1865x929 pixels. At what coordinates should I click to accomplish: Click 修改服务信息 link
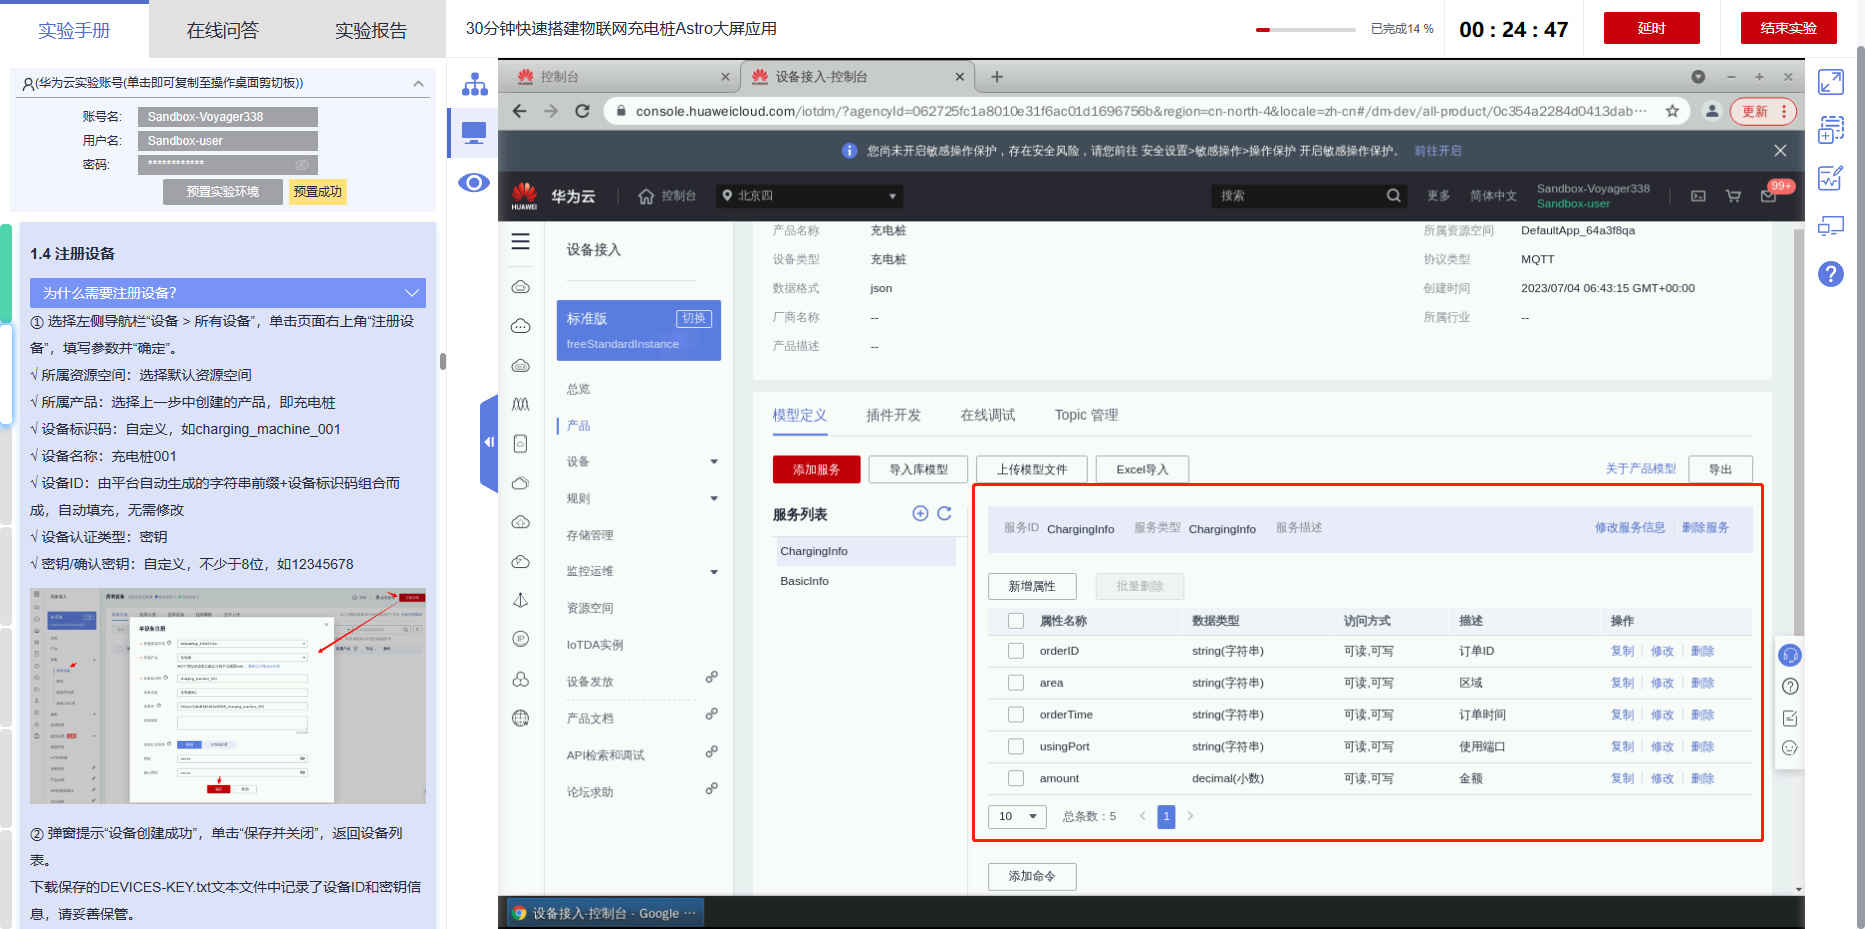(x=1630, y=528)
